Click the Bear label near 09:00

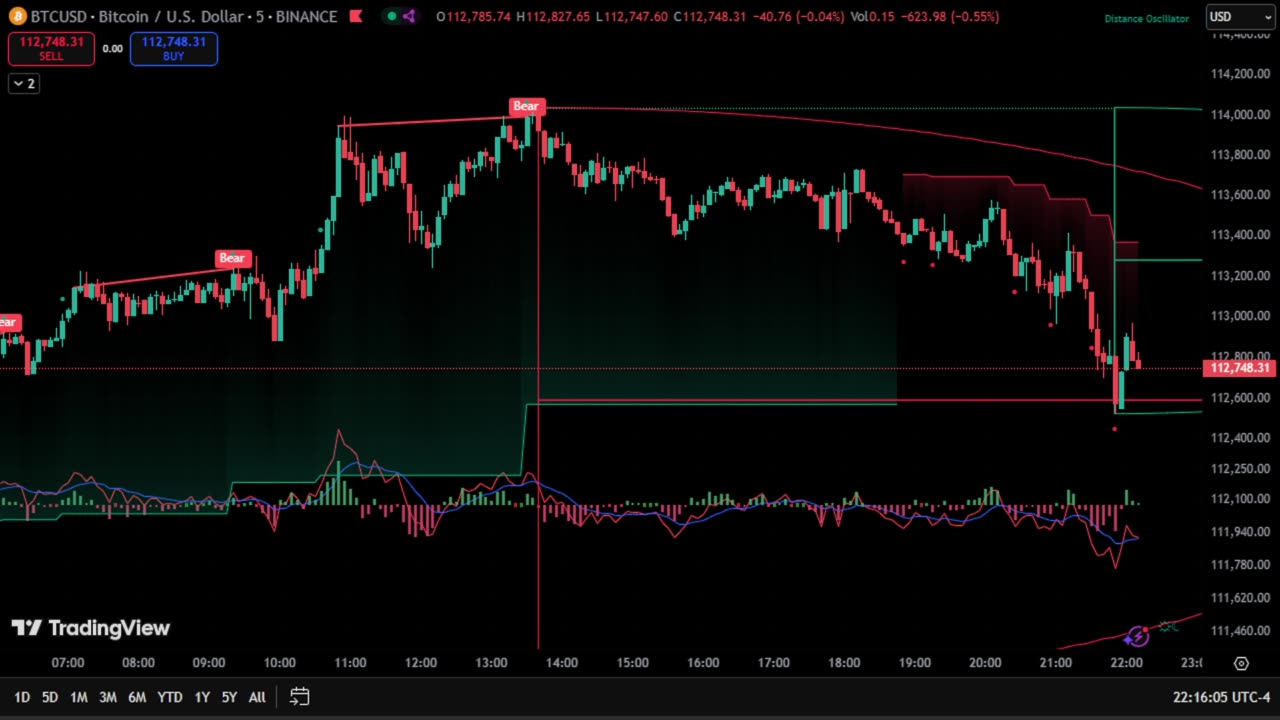pos(232,258)
